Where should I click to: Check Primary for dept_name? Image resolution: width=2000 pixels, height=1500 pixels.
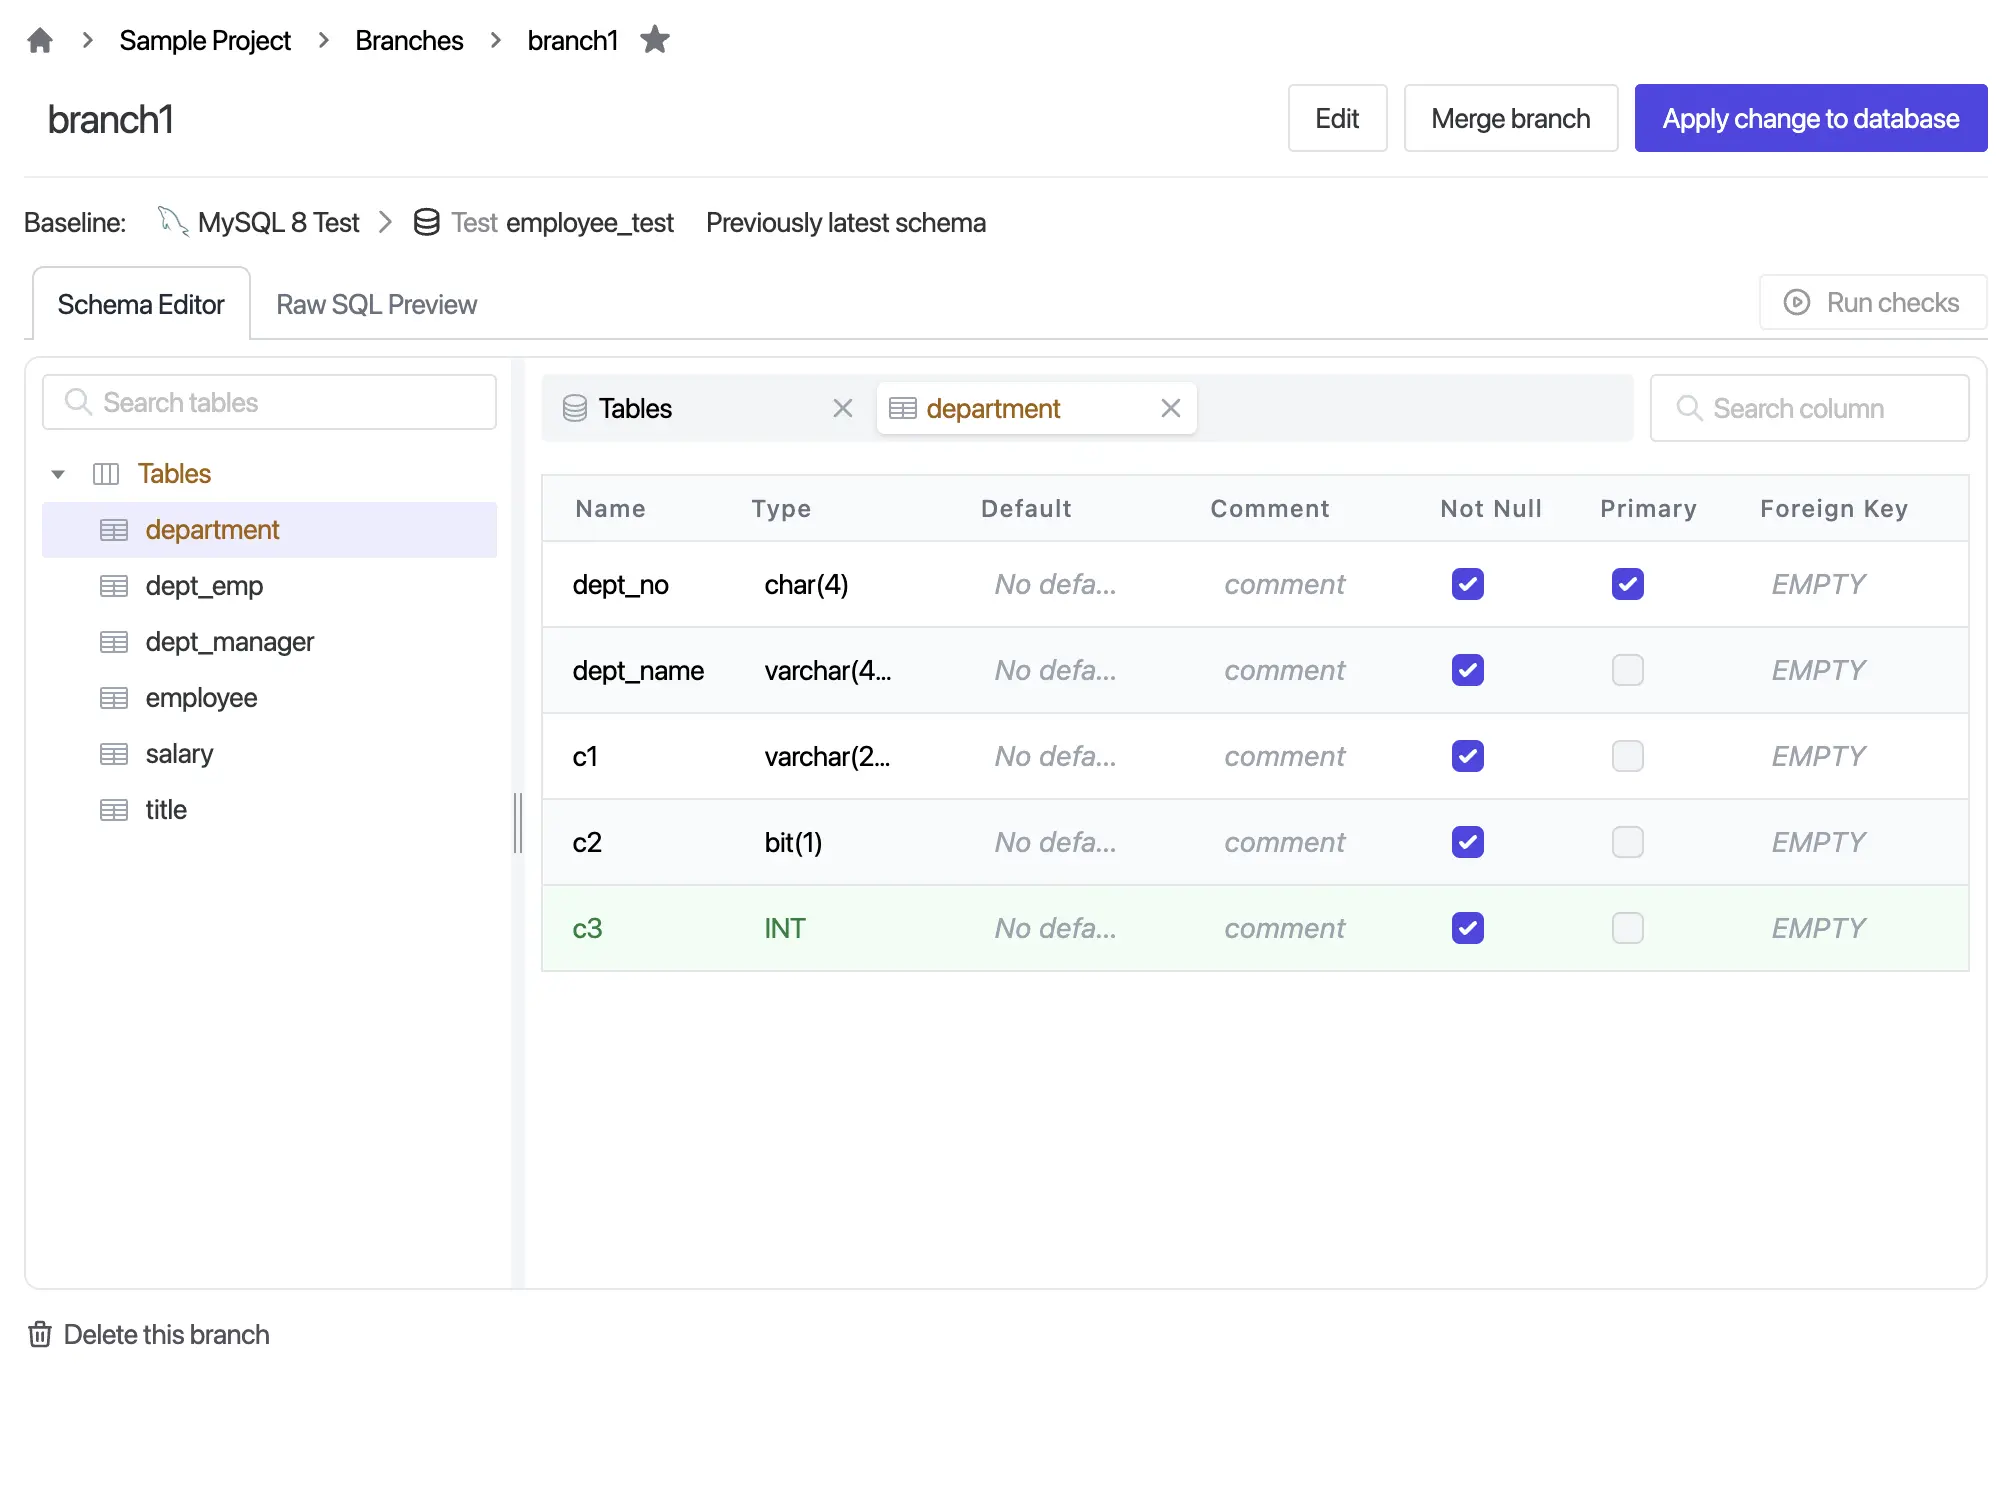tap(1628, 670)
